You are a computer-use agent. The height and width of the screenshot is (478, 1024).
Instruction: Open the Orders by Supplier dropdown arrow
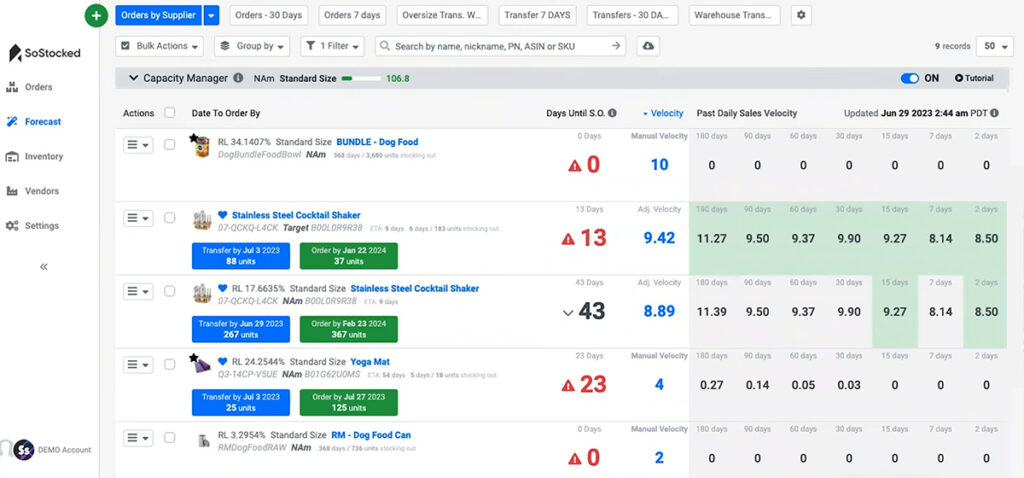[x=211, y=15]
